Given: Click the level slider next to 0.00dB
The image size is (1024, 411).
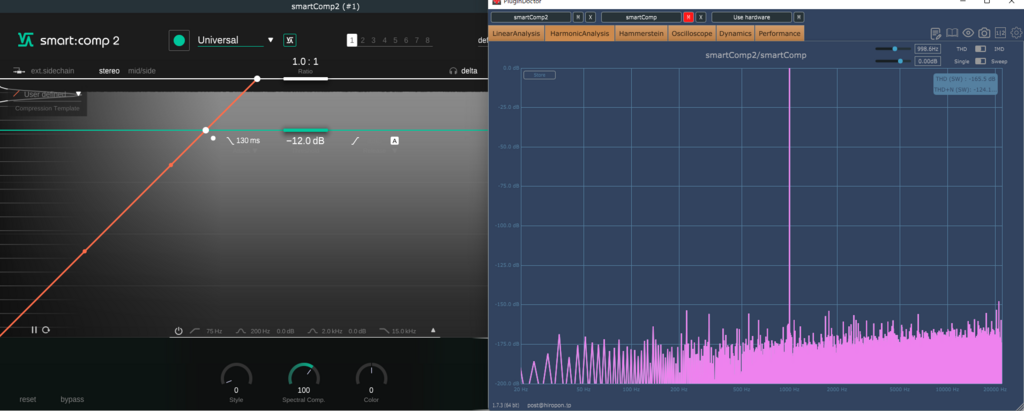Looking at the screenshot, I should click(x=893, y=61).
